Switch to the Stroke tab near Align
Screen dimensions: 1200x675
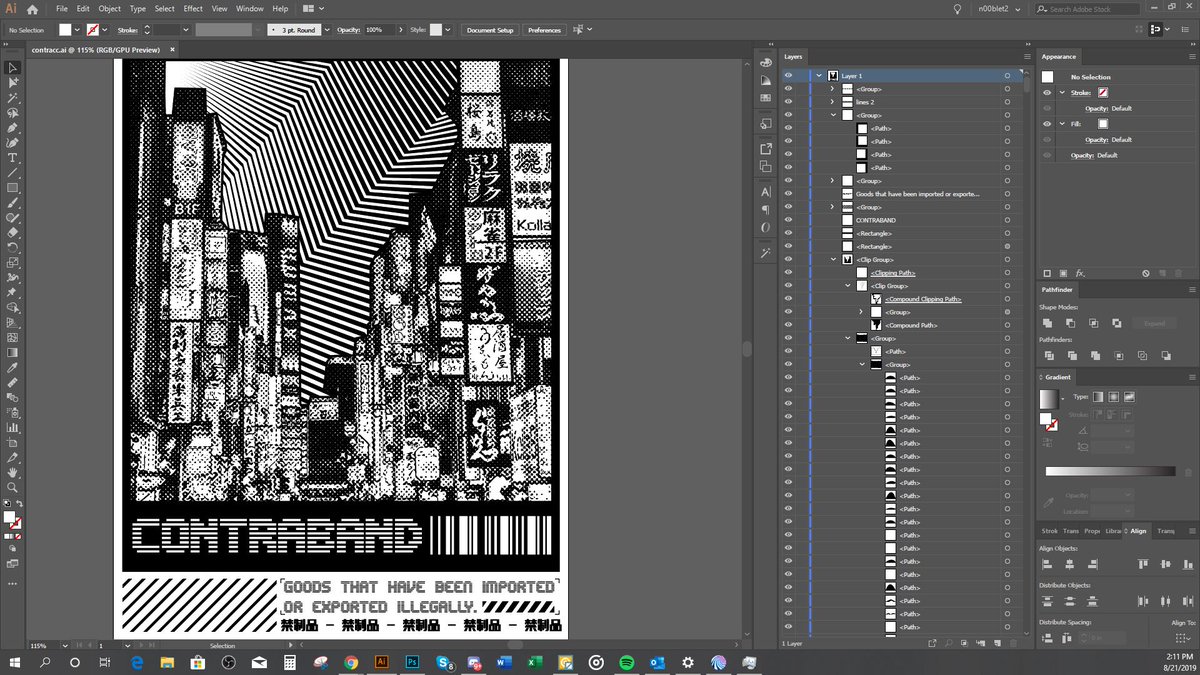coord(1050,531)
